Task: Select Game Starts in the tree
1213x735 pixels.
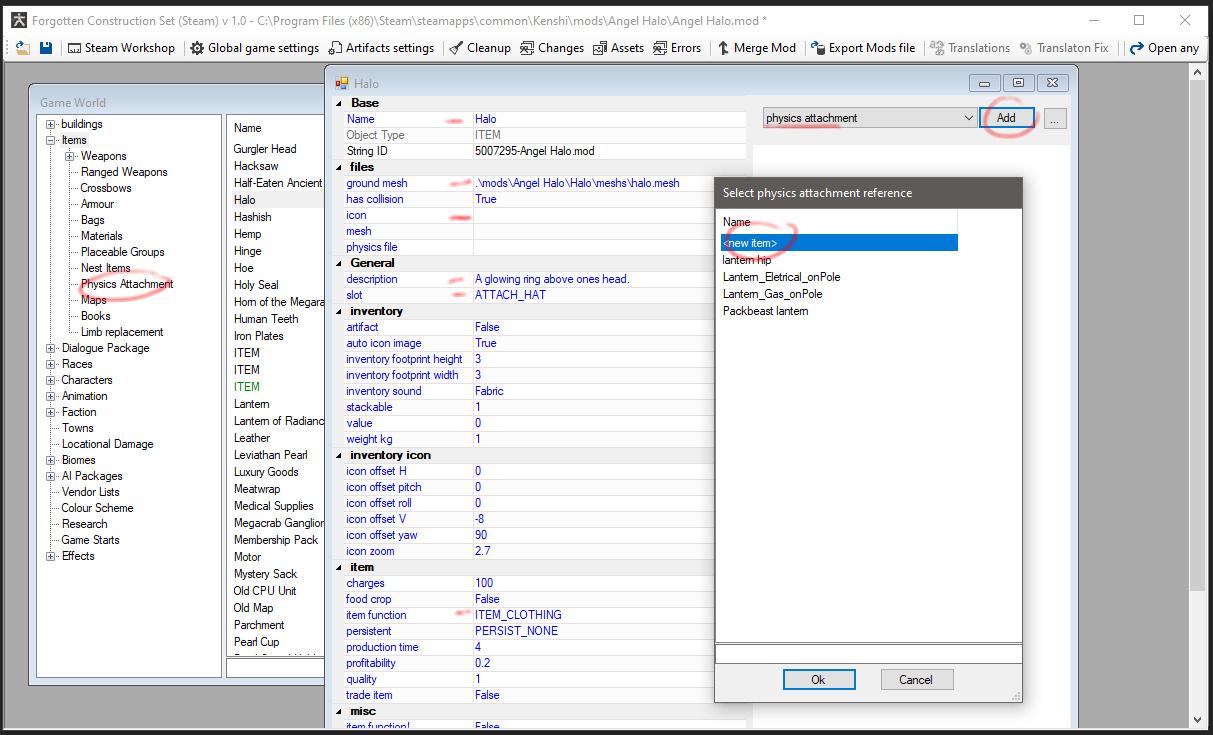Action: click(90, 540)
